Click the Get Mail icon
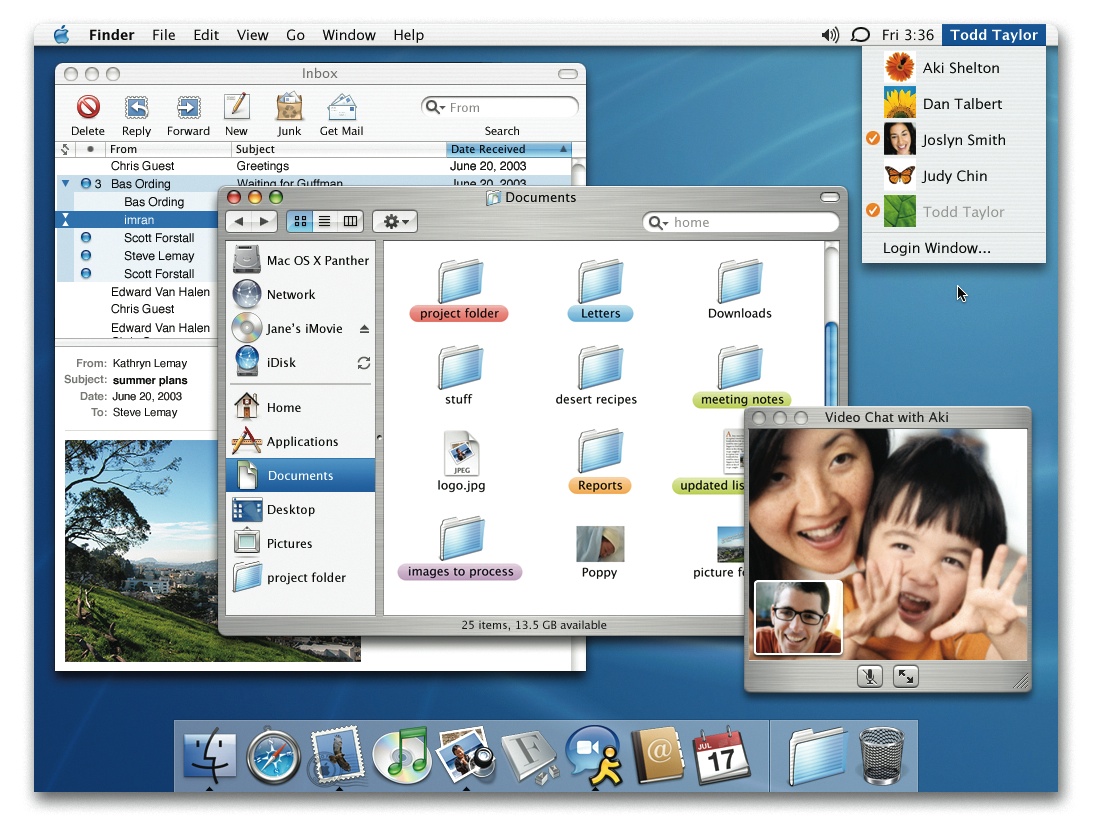Viewport: 1094px width, 834px height. click(342, 107)
